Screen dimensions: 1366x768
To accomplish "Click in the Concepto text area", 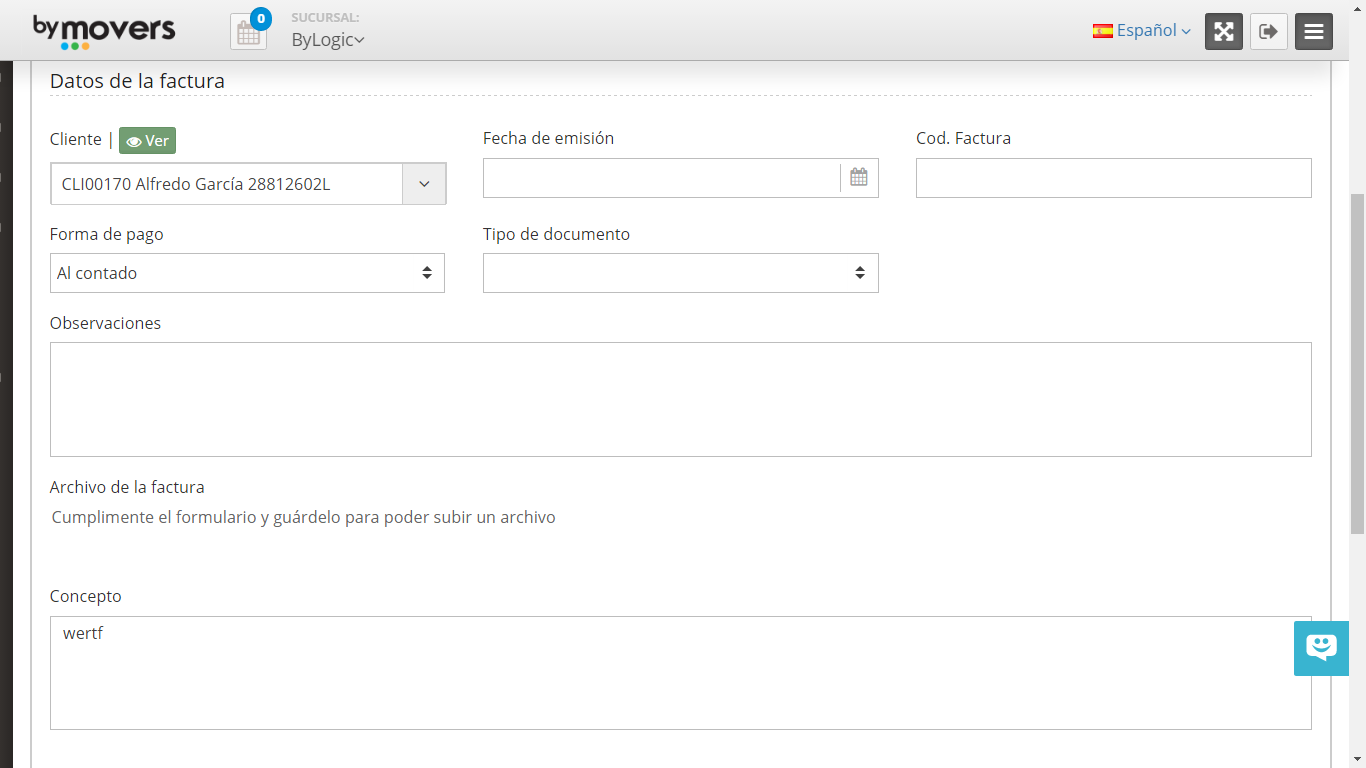I will (x=680, y=672).
